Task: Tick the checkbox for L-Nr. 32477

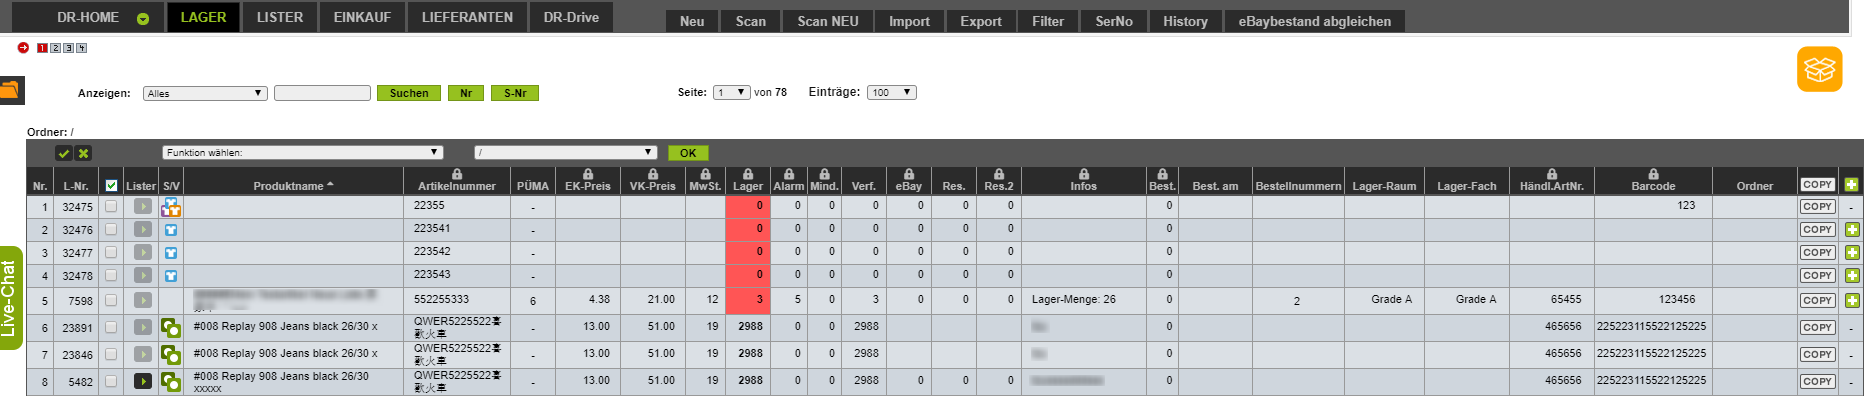Action: (111, 252)
